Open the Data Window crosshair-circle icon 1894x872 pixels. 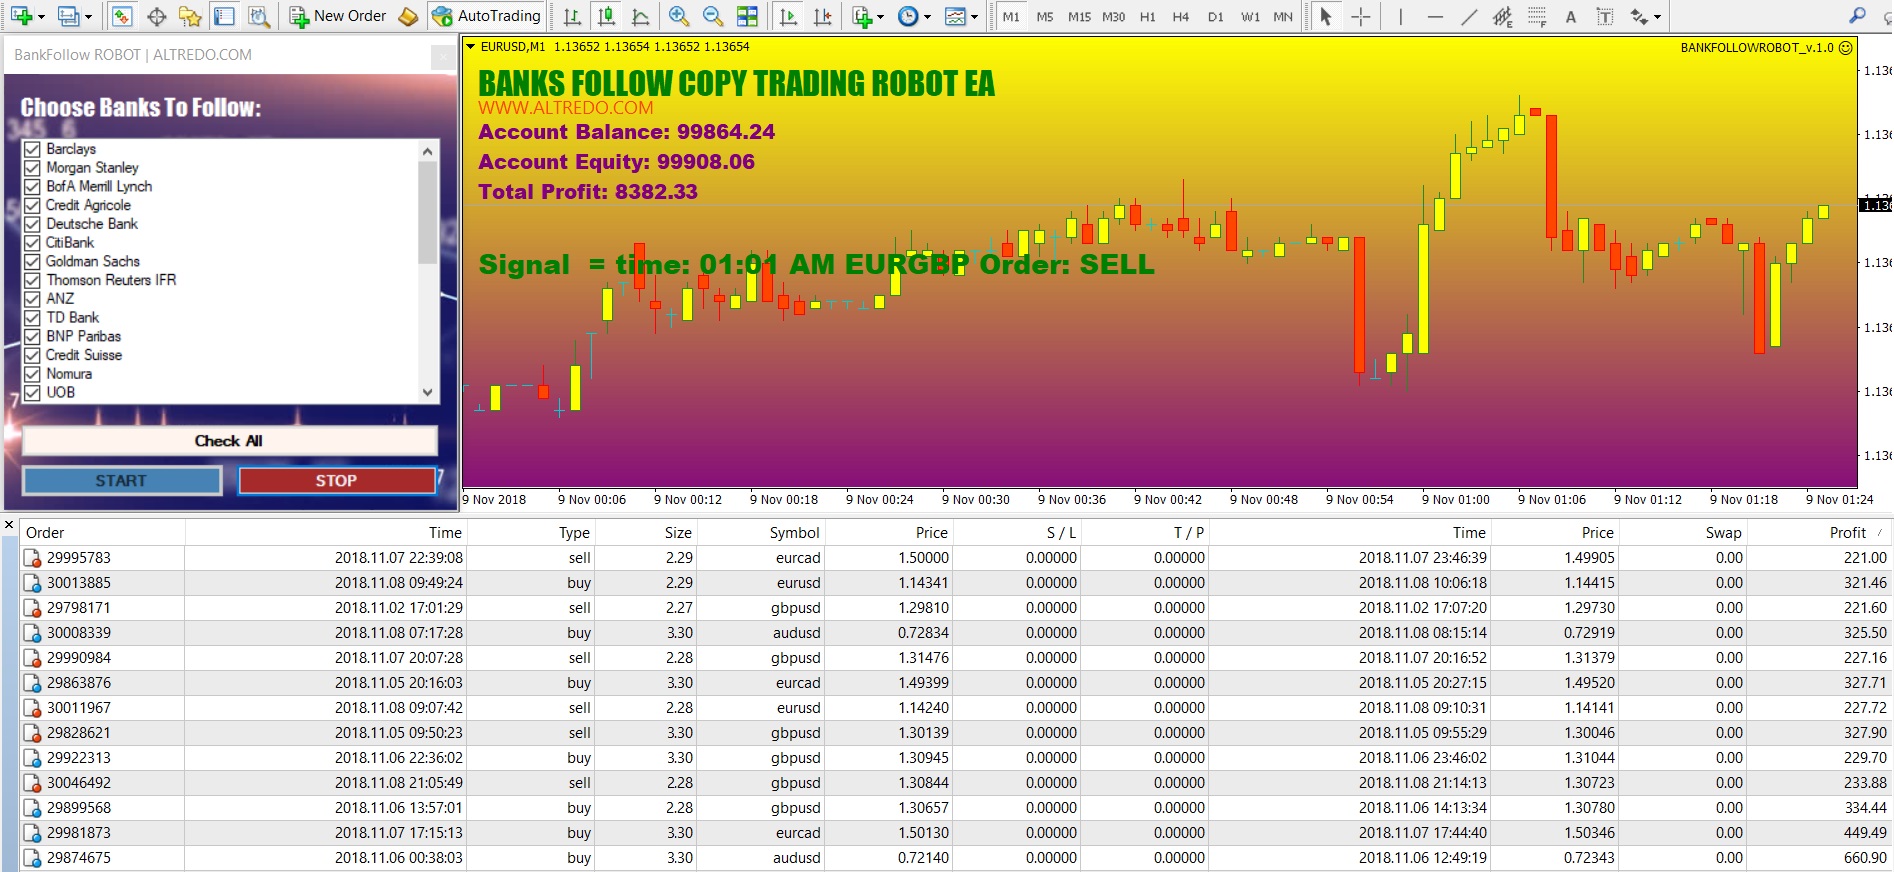[156, 16]
